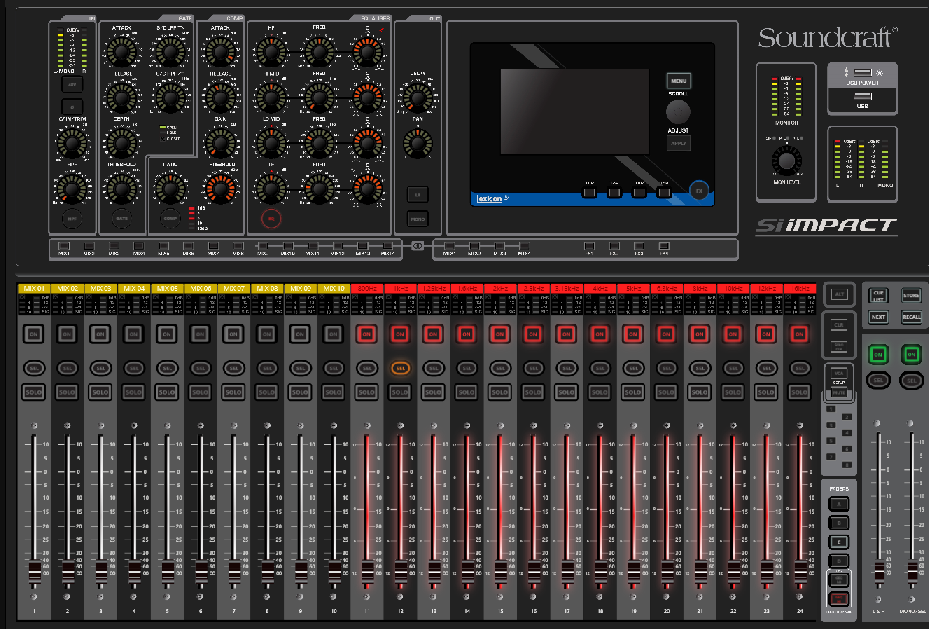Click the STORE cue button
The height and width of the screenshot is (629, 929).
[911, 295]
